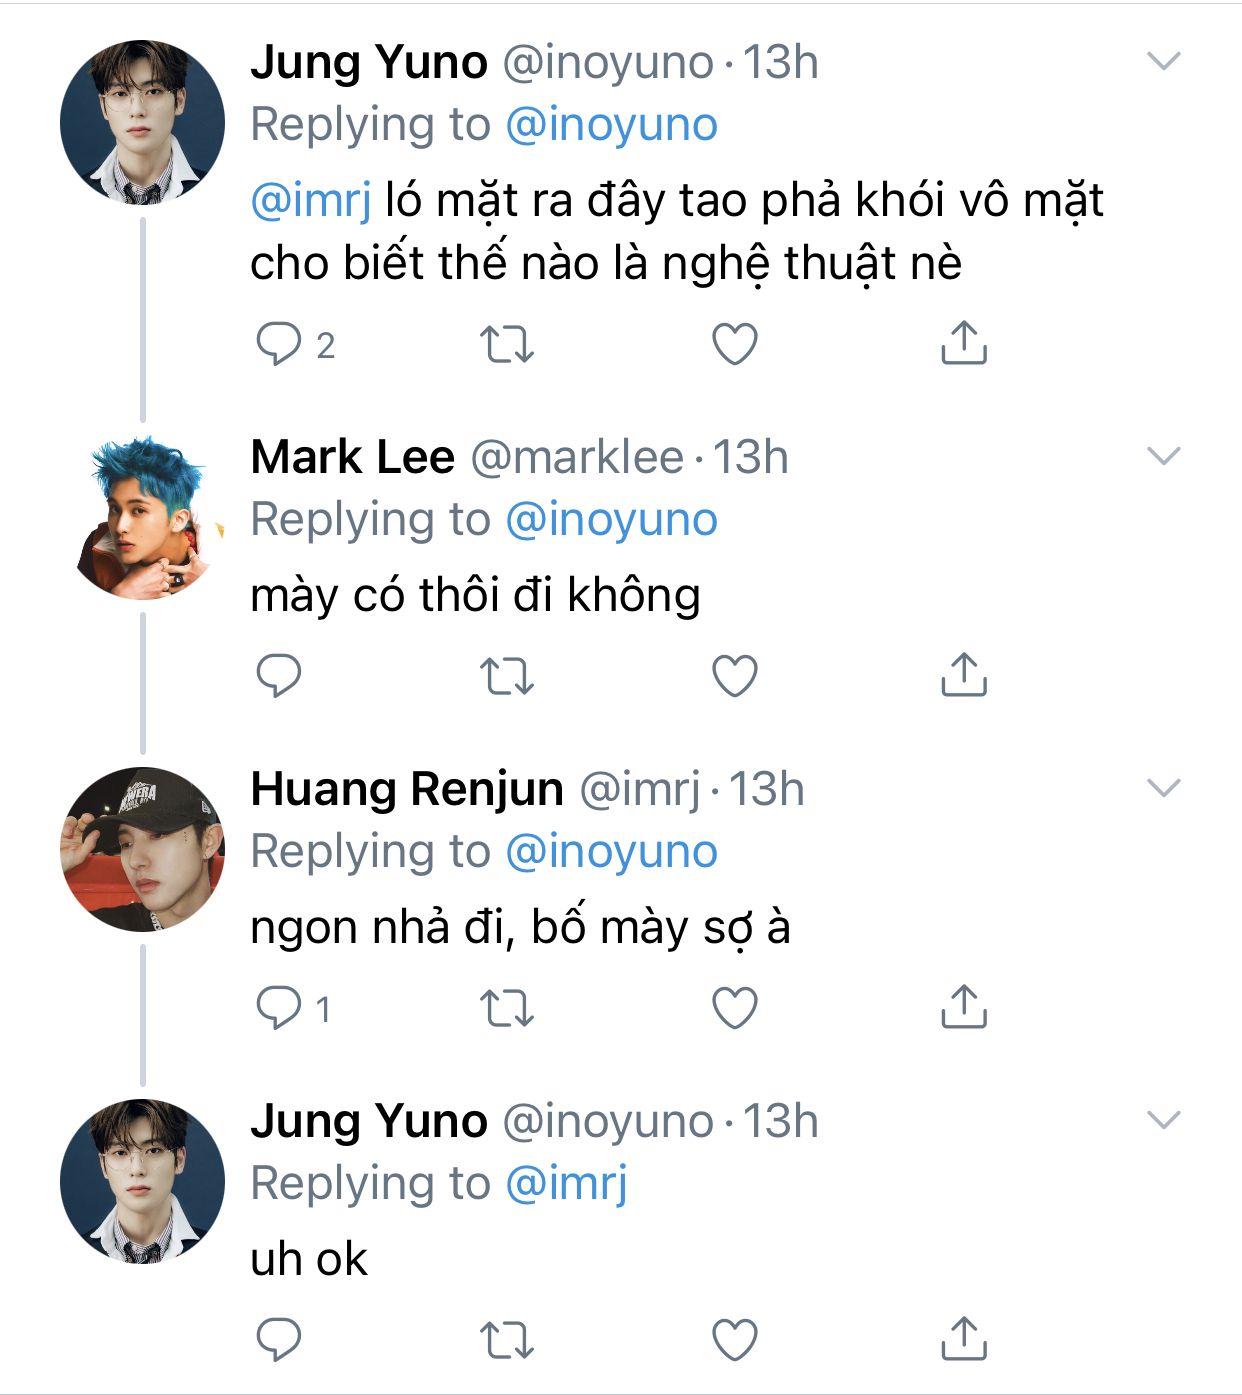
Task: Retweet Jung Yuno's tweet mentioning @imrj
Action: point(507,344)
